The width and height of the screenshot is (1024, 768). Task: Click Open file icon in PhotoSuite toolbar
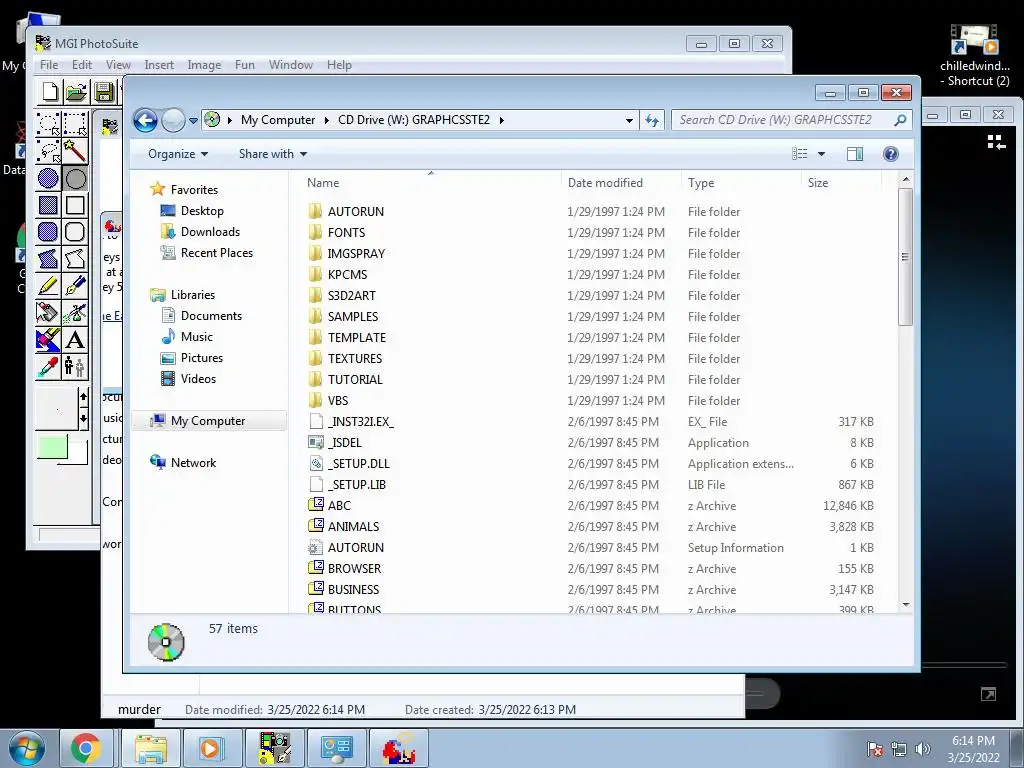(76, 92)
